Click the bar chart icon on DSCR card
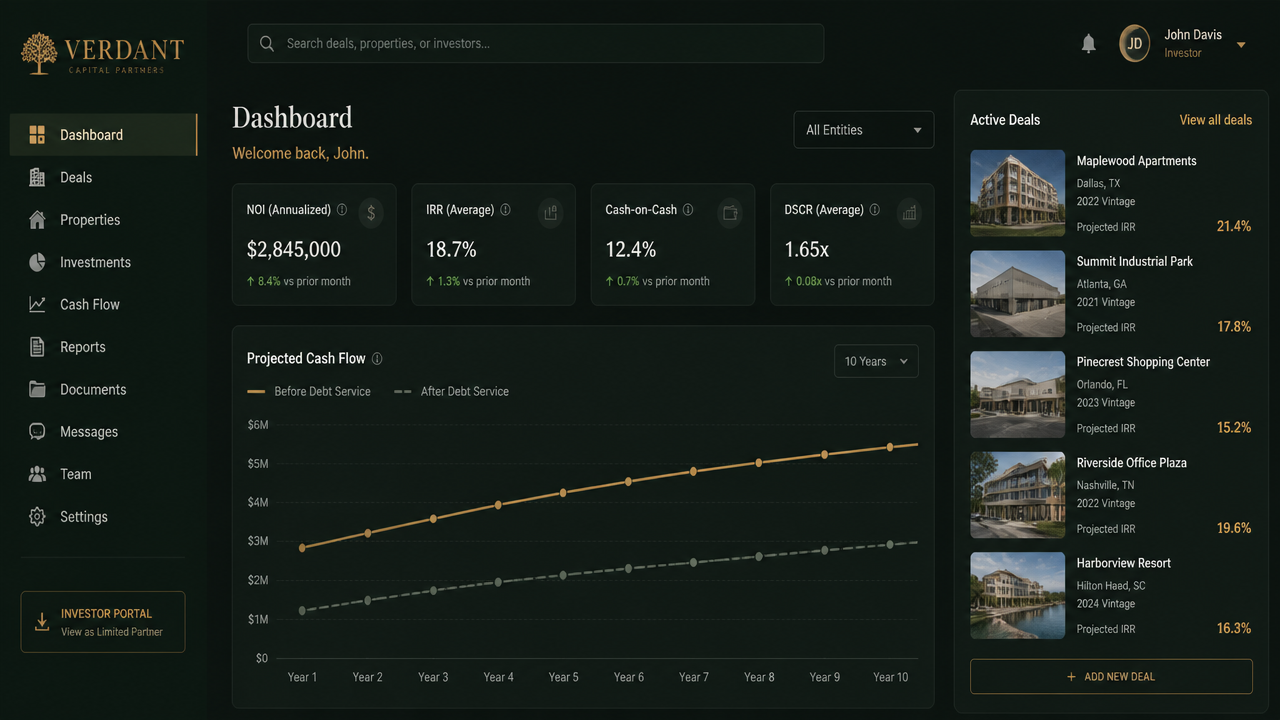1280x720 pixels. [x=909, y=213]
